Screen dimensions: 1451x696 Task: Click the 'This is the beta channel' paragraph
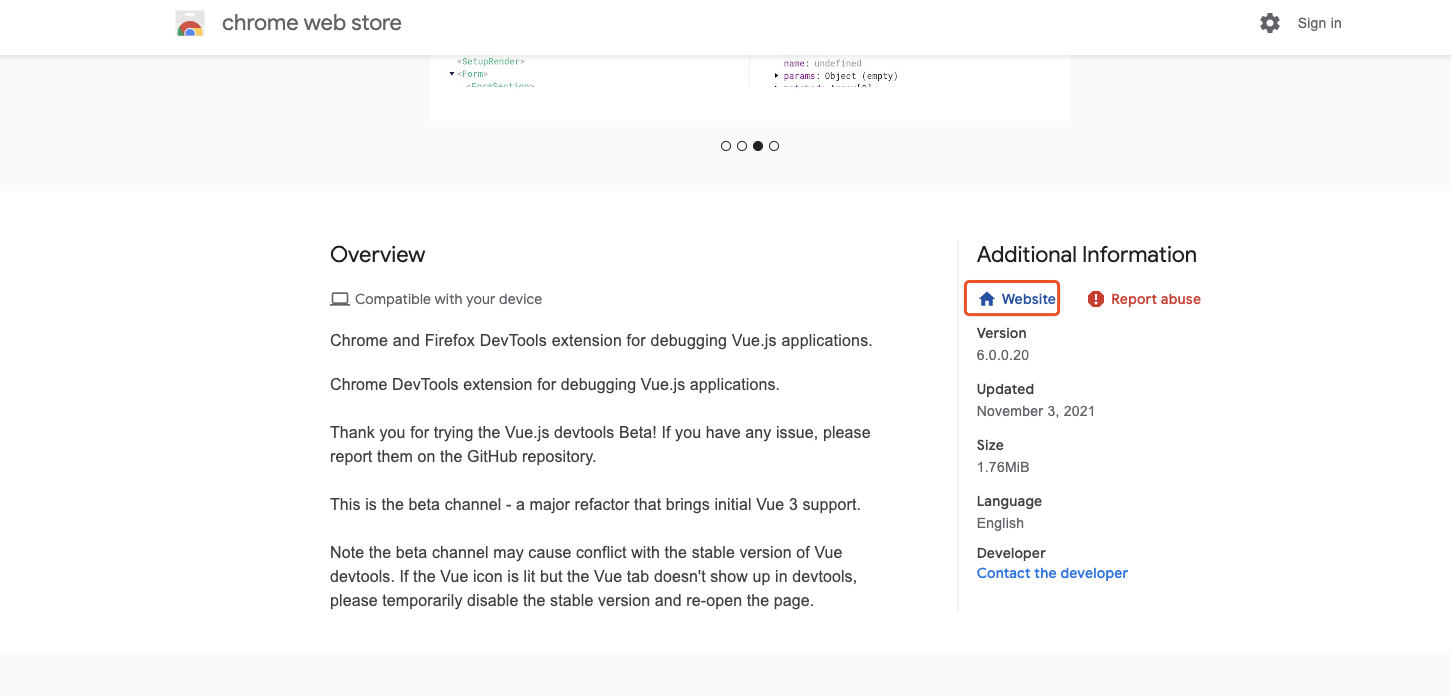[x=595, y=504]
